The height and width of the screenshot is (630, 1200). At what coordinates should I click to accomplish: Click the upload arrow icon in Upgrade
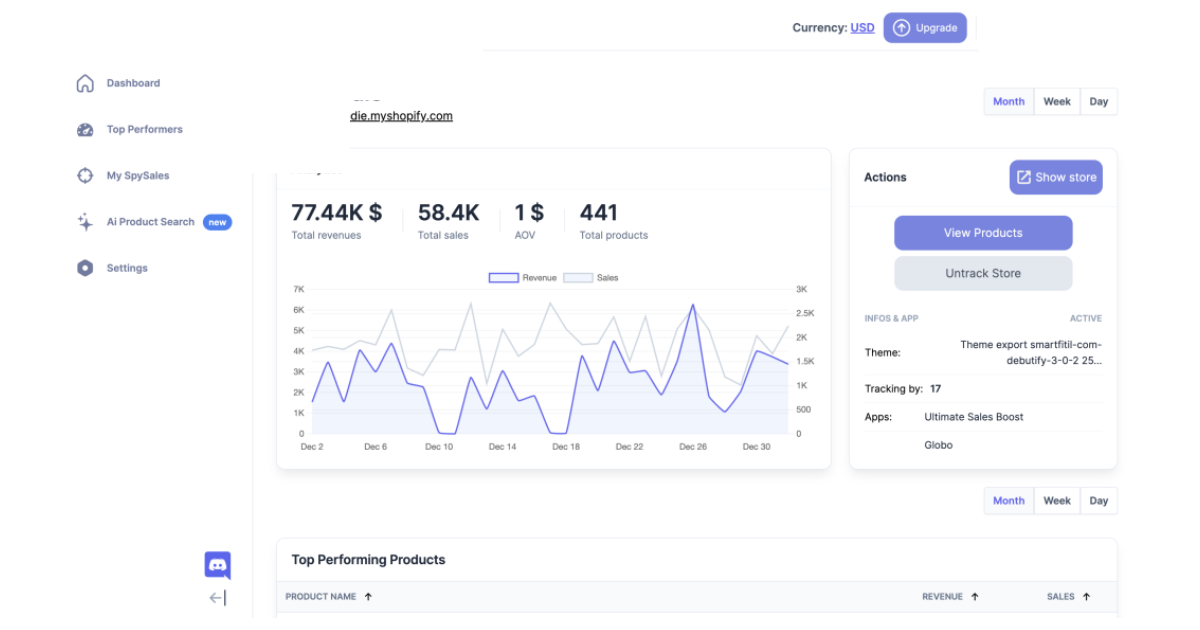[901, 28]
